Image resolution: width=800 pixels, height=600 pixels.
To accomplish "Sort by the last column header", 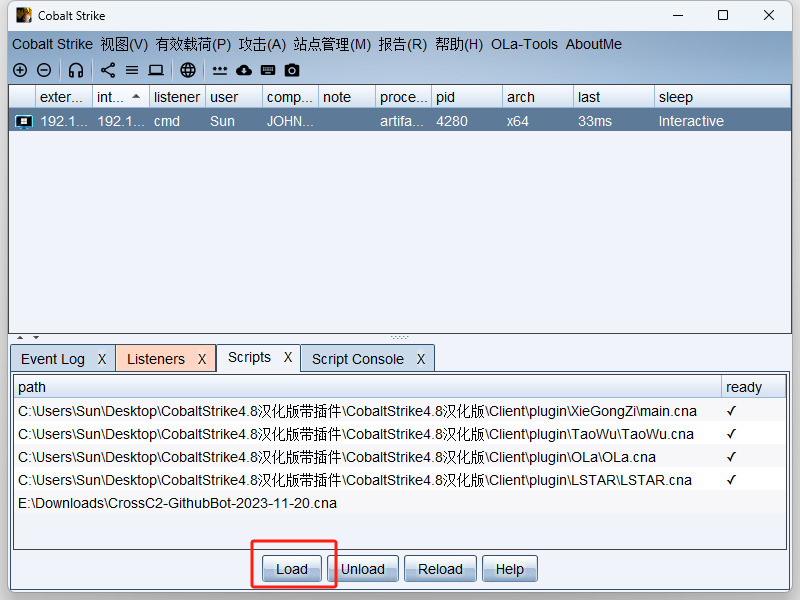I will coord(614,97).
